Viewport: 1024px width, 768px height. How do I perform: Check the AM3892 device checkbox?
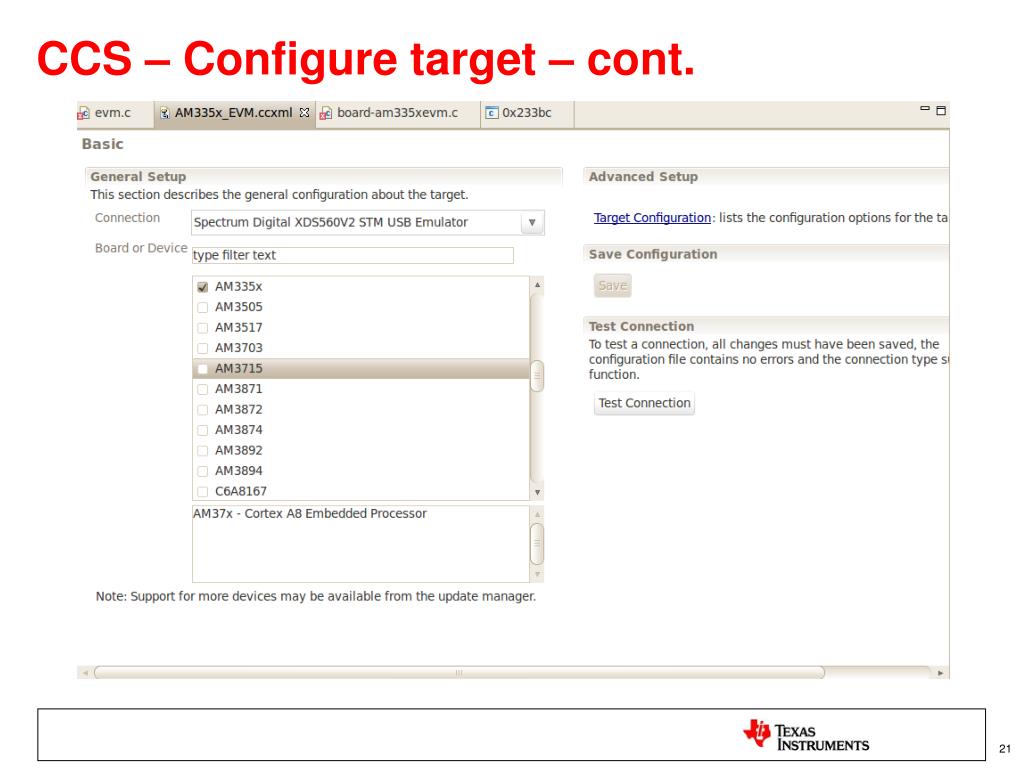click(202, 451)
